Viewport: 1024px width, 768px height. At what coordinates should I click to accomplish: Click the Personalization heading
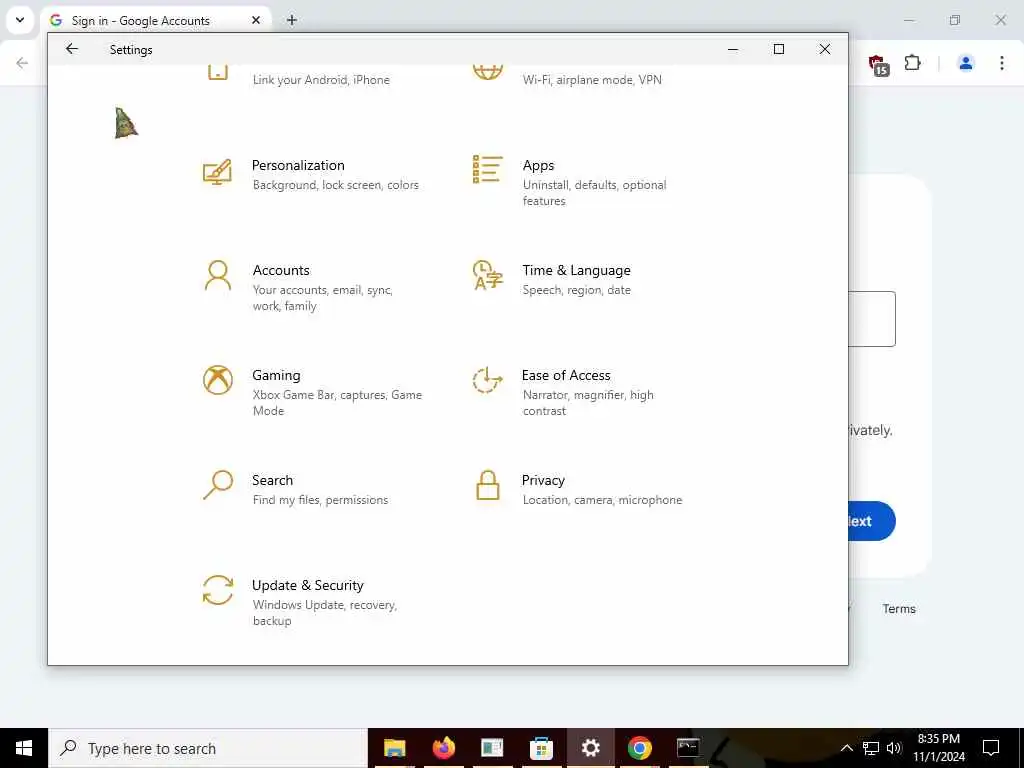tap(298, 165)
